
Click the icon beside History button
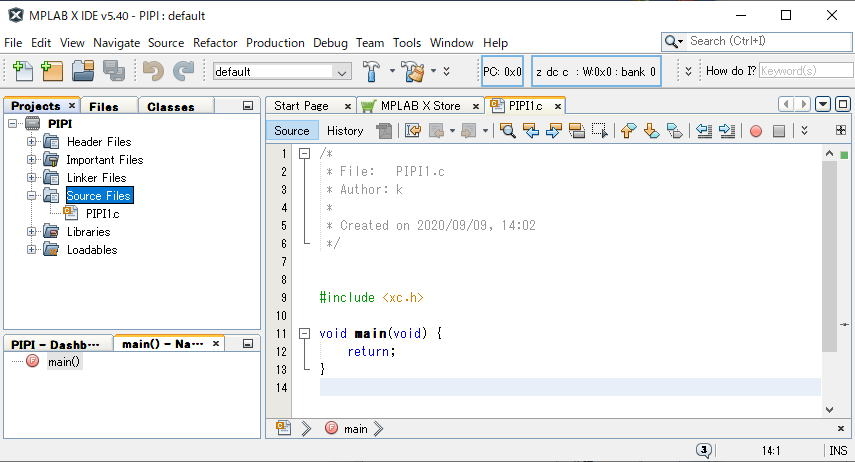tap(384, 131)
